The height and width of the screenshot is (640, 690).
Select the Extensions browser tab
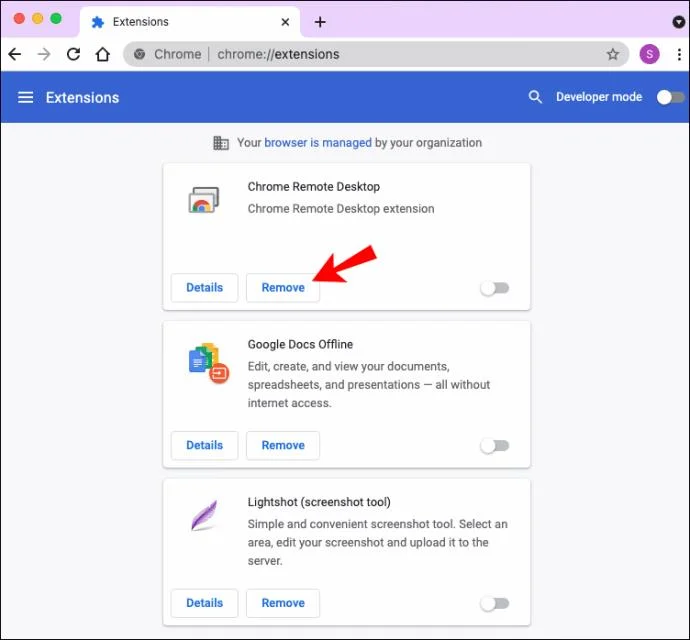[190, 22]
